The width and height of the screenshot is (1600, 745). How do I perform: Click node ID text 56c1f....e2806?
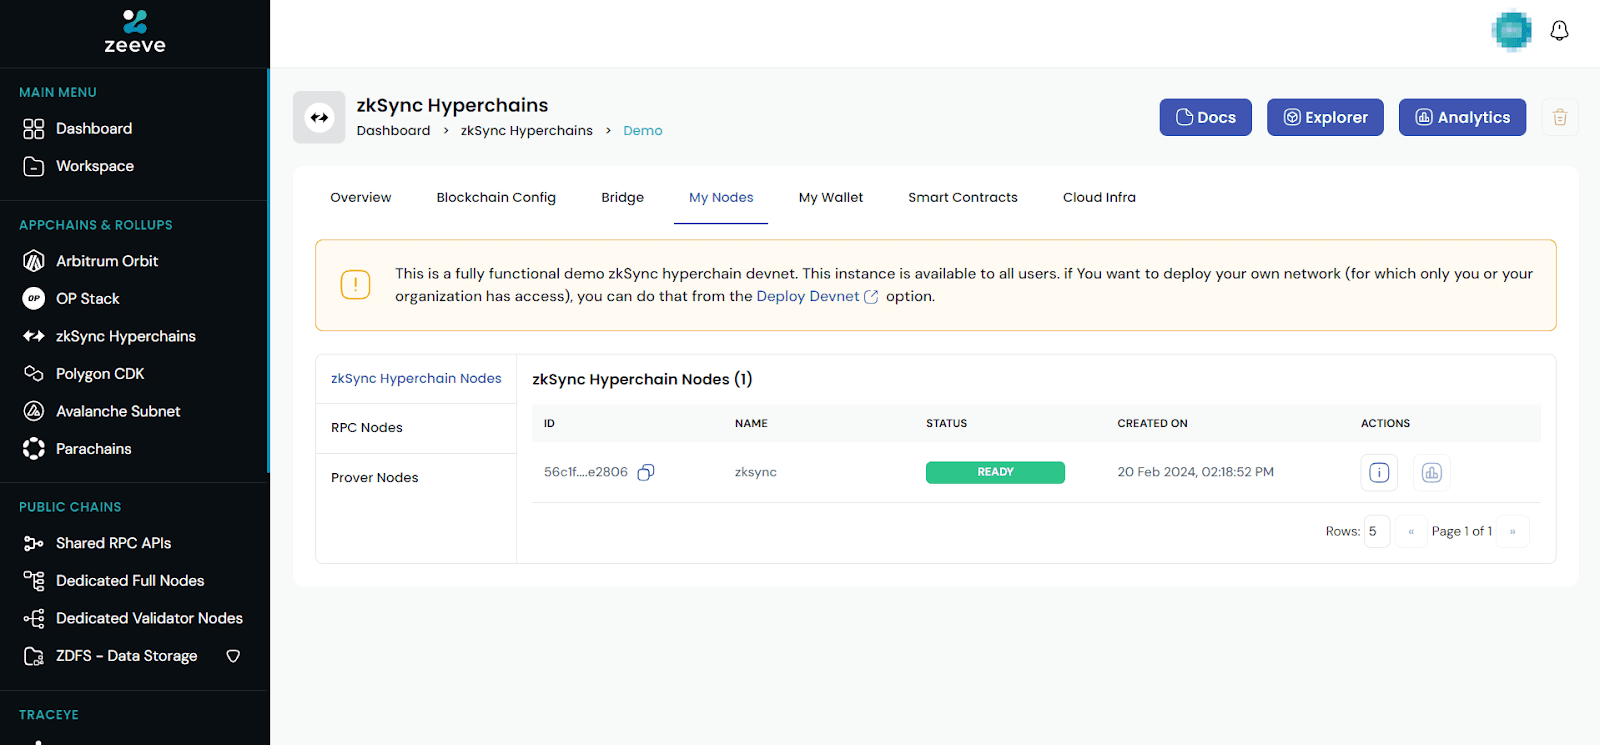tap(586, 472)
